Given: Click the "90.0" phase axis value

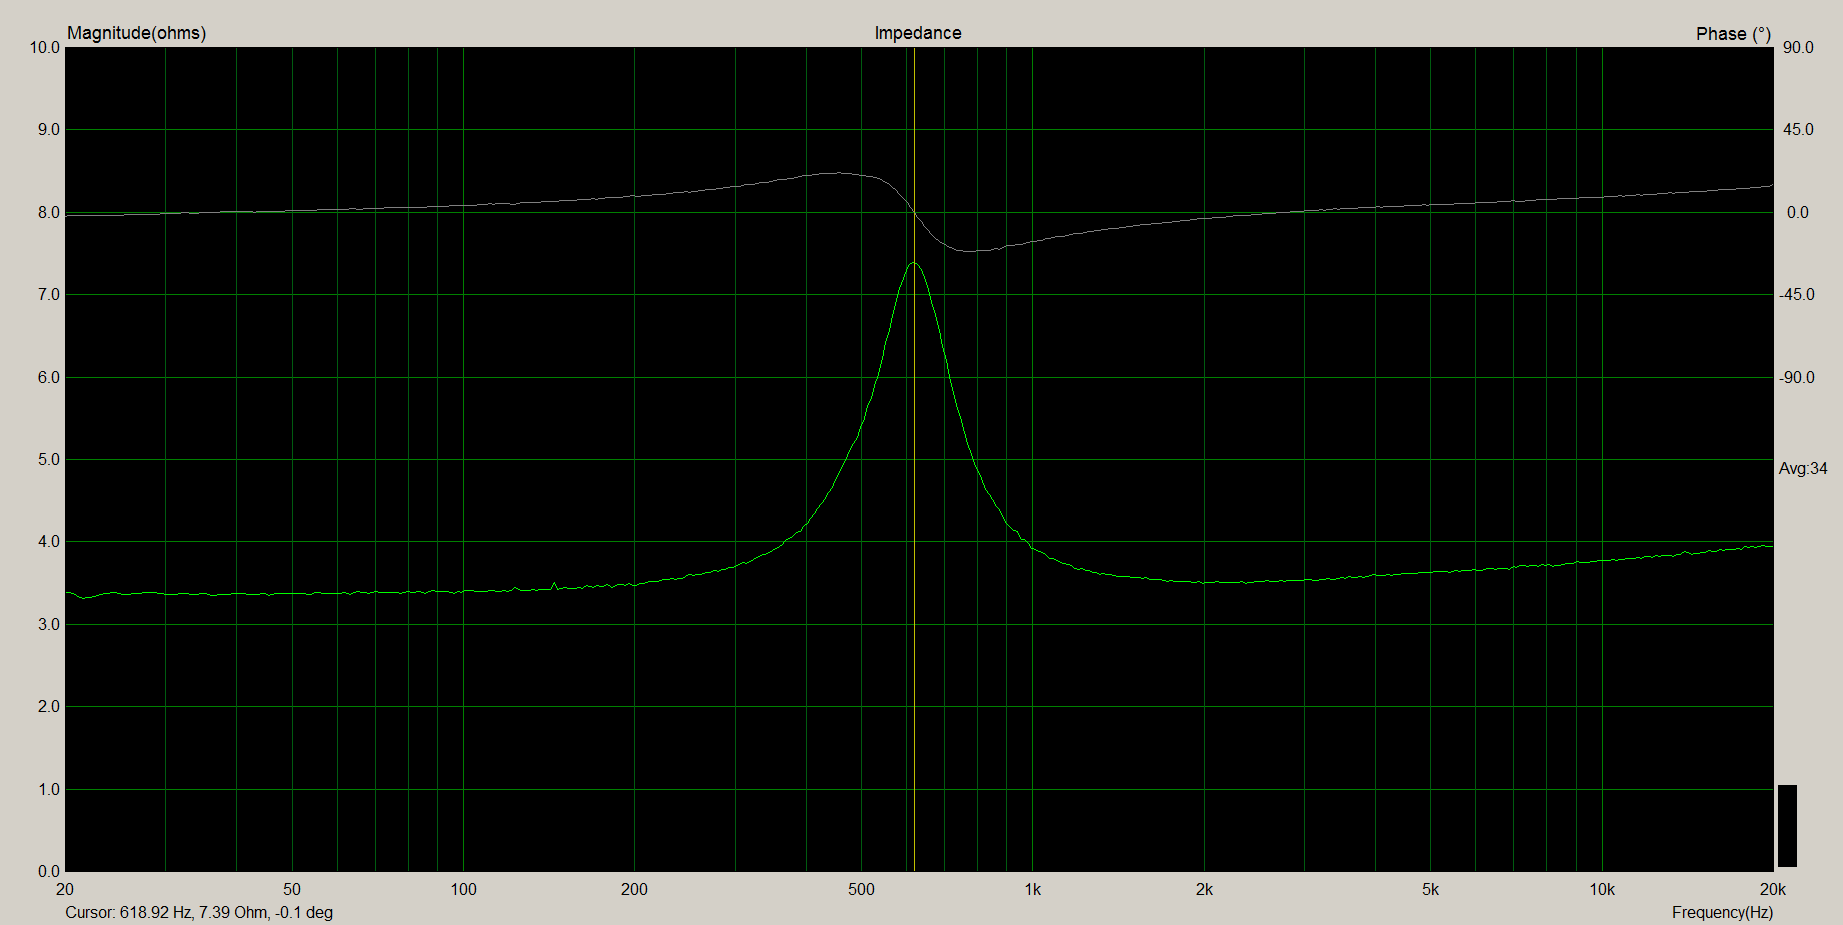Looking at the screenshot, I should coord(1798,48).
